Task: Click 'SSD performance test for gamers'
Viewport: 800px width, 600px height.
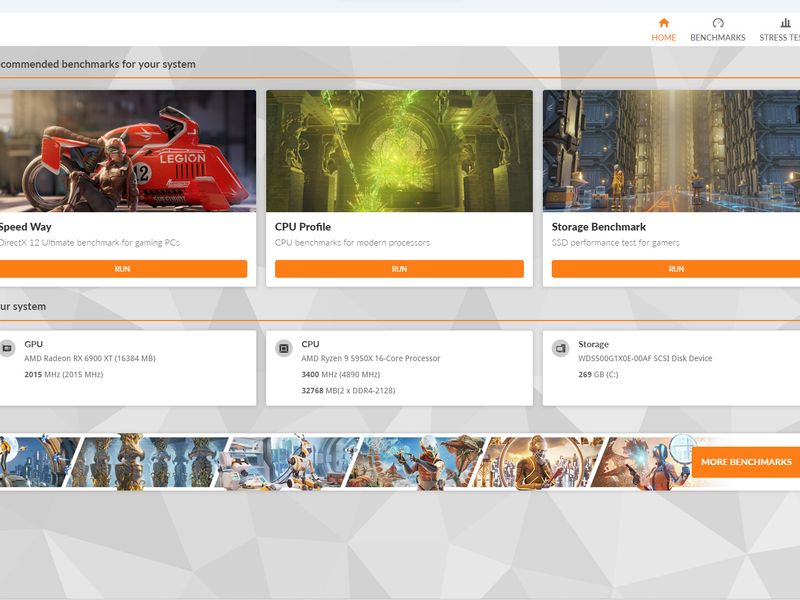Action: click(615, 243)
